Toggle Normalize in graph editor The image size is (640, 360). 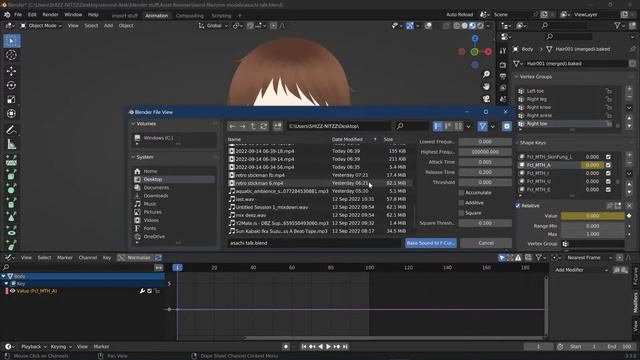135,258
